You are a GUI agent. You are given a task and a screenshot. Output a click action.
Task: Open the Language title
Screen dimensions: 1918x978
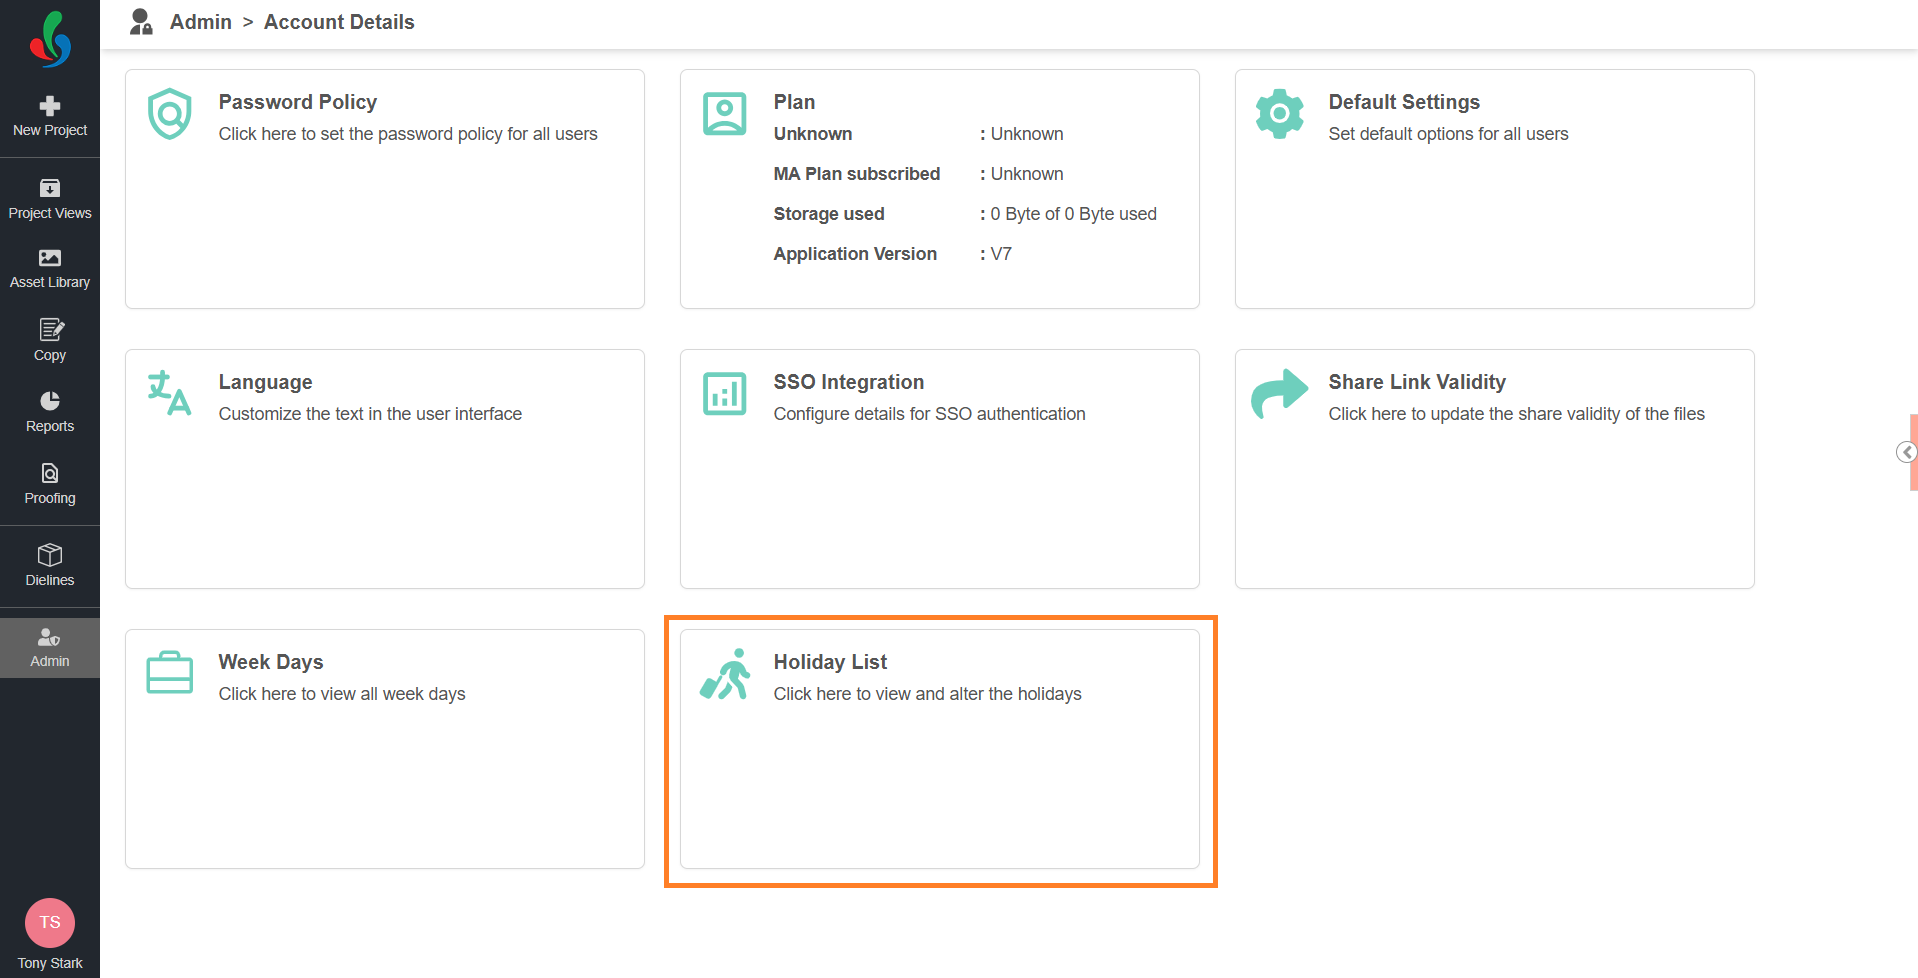click(266, 382)
